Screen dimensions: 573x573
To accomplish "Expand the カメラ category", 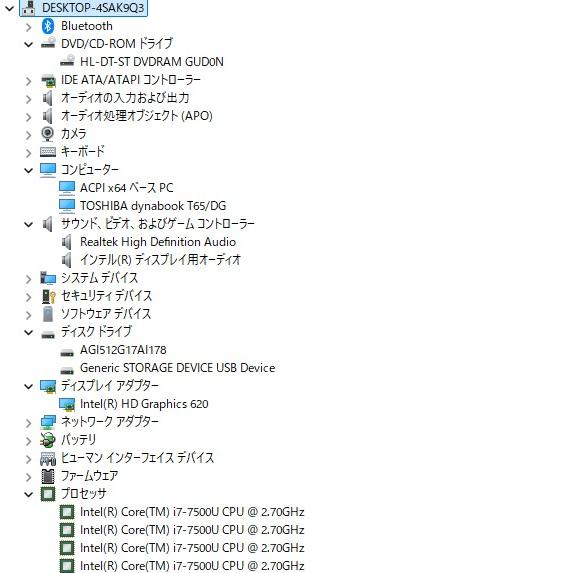I will pos(29,135).
